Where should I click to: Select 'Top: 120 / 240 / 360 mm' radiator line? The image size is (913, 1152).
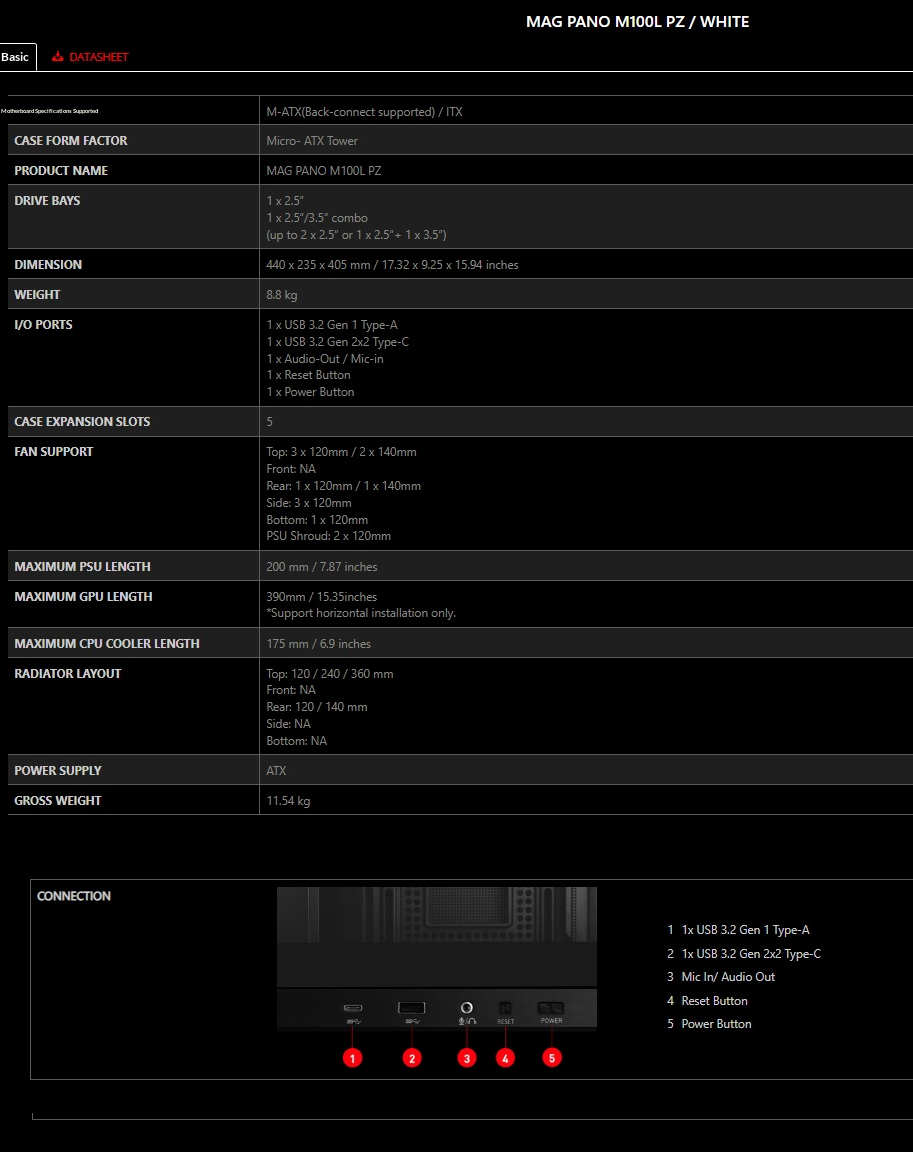pos(330,674)
